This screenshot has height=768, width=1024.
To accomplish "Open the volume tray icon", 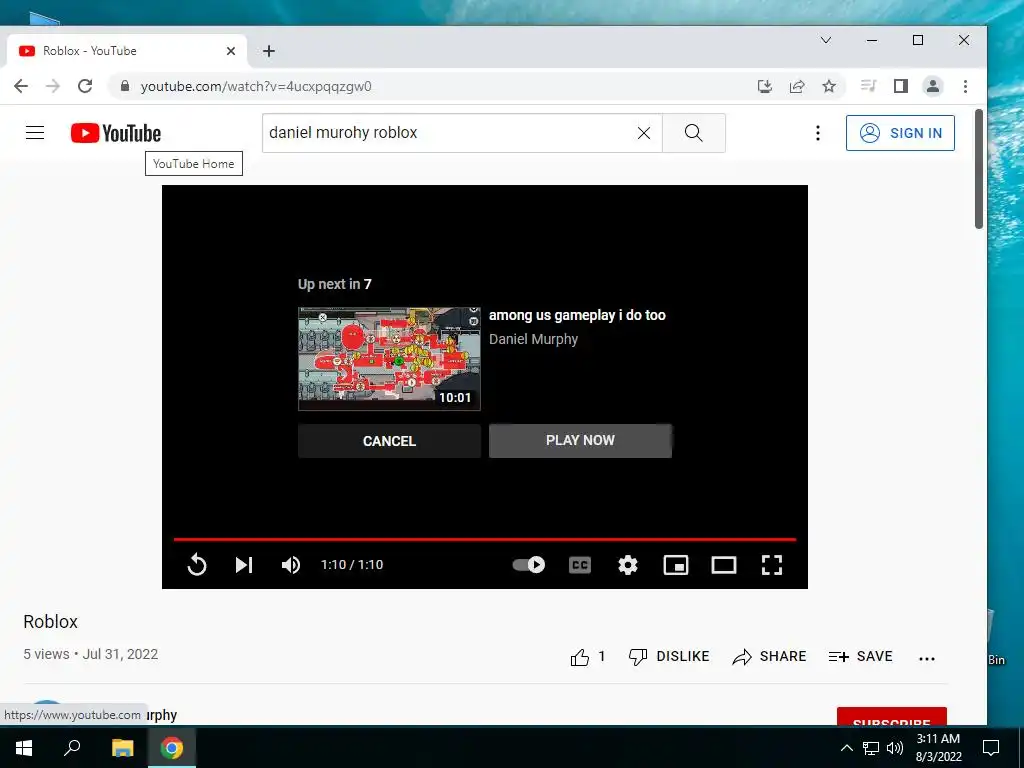I will (x=895, y=748).
